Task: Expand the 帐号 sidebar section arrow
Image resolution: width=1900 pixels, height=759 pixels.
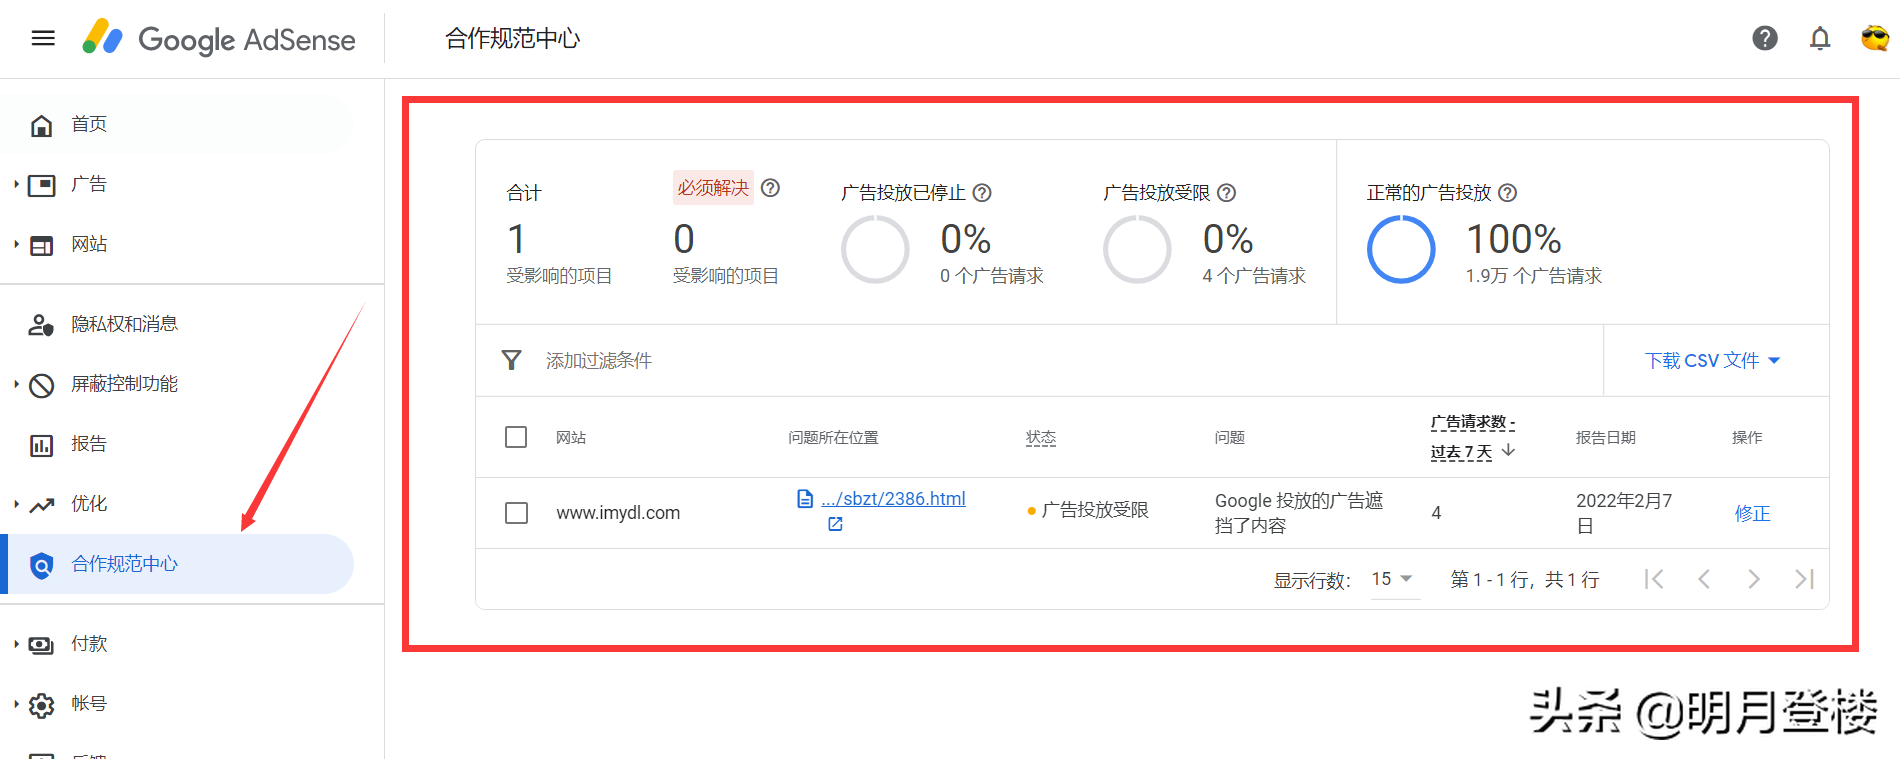Action: click(x=16, y=704)
